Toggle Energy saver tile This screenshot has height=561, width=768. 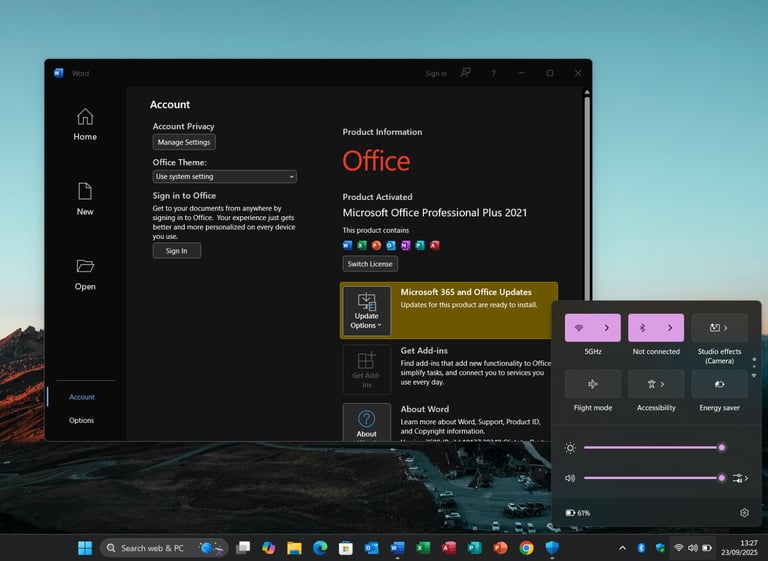720,384
